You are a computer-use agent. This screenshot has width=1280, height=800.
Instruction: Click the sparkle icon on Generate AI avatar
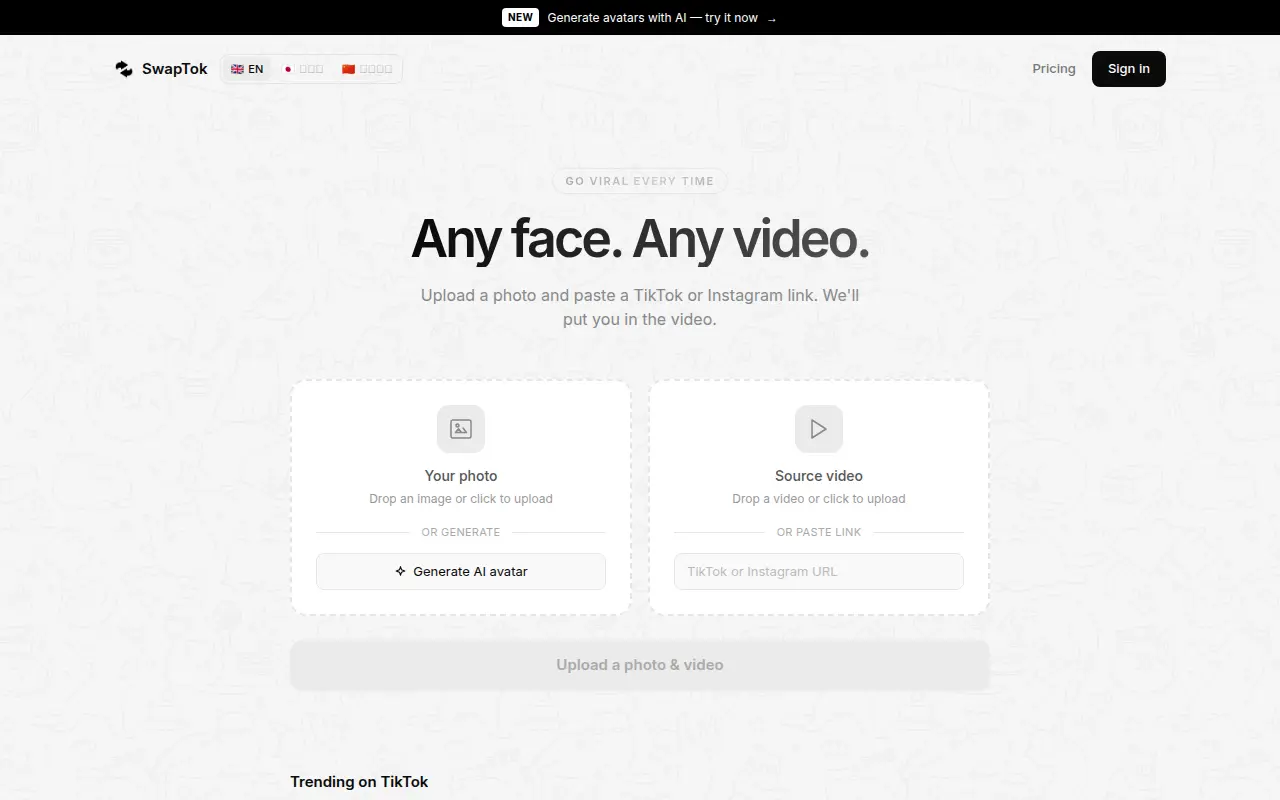coord(400,572)
